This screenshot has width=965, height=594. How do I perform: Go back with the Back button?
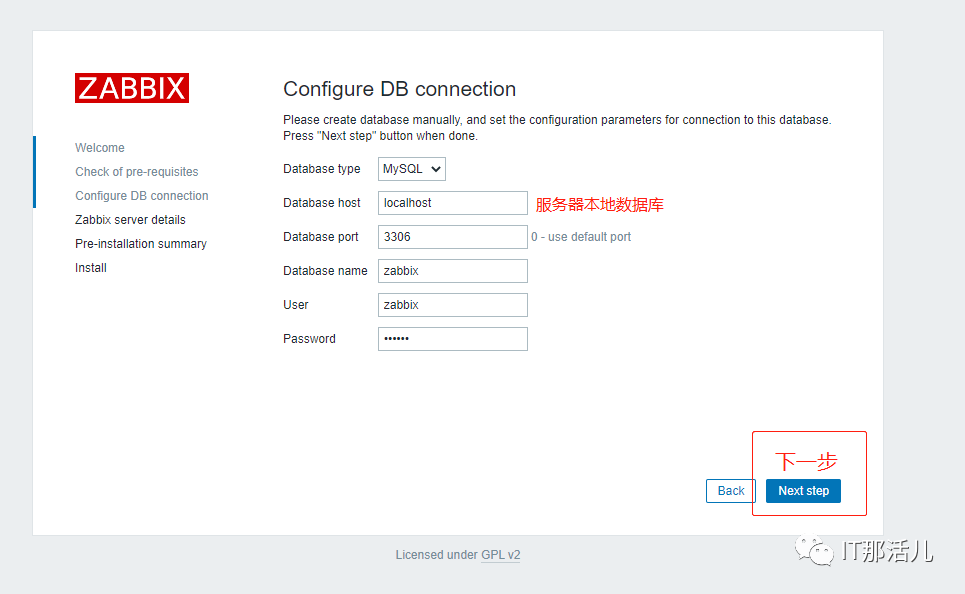pos(731,491)
